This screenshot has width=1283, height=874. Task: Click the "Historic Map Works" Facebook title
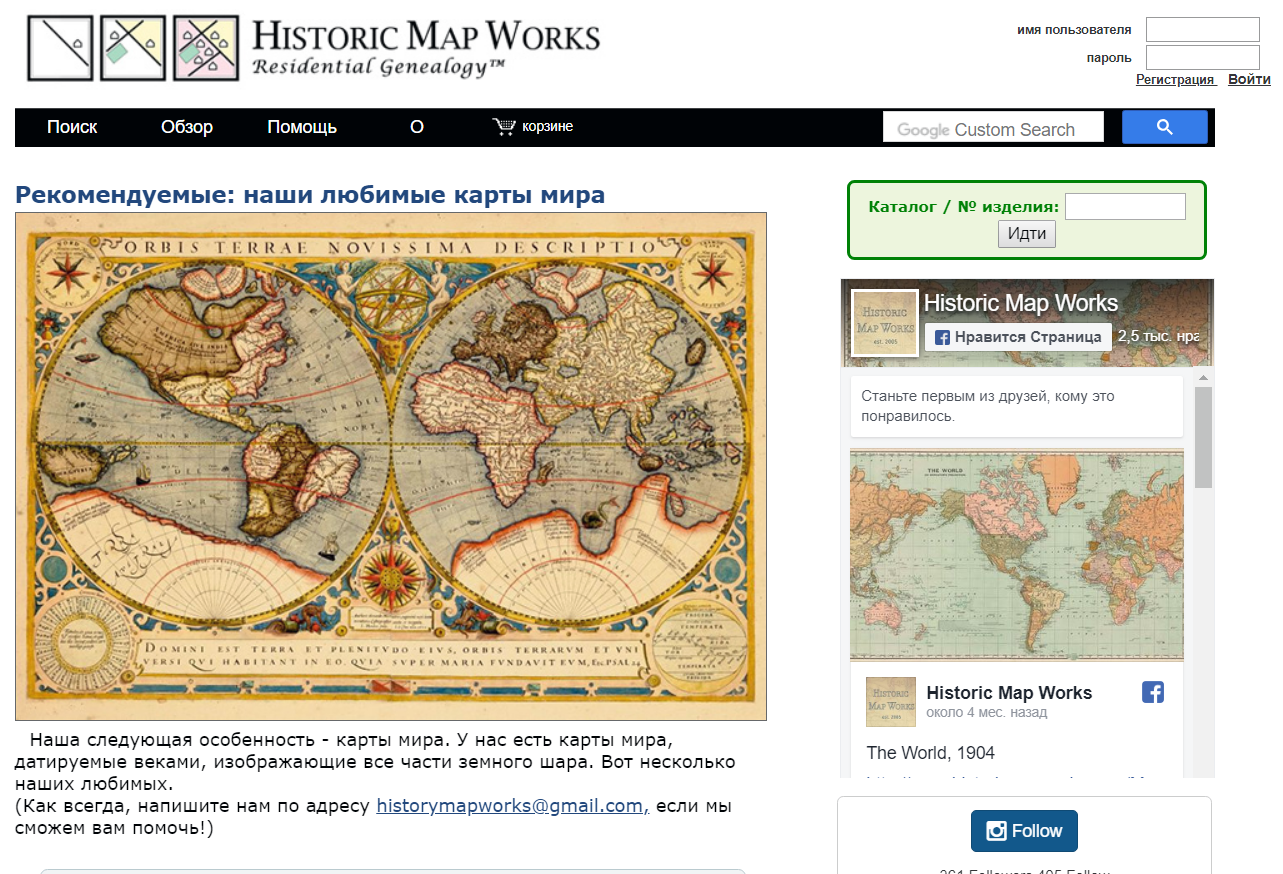pyautogui.click(x=1021, y=303)
